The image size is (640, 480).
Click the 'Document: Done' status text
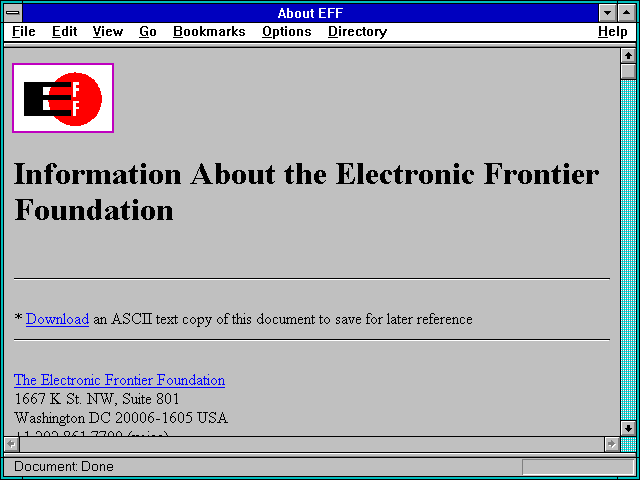click(x=64, y=467)
